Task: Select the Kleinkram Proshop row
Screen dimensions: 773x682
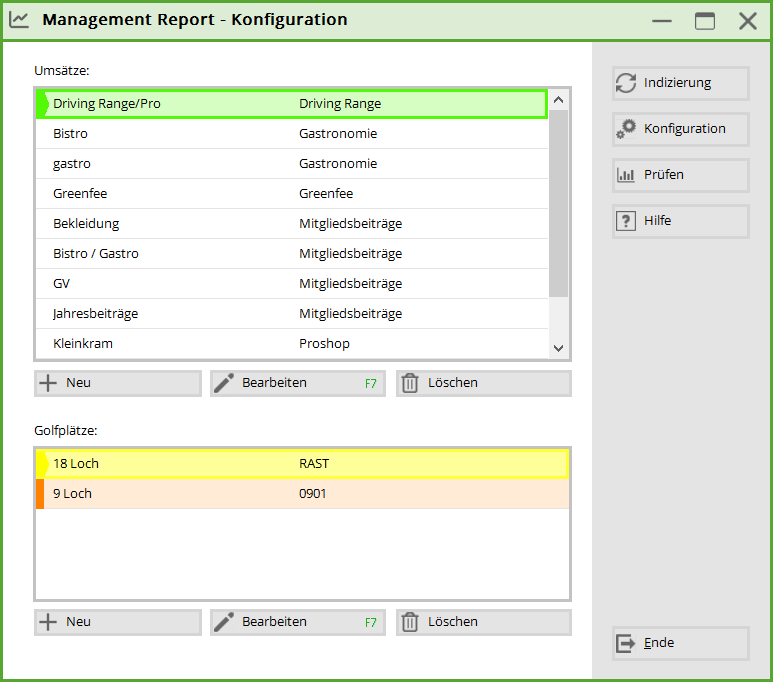Action: (x=290, y=343)
